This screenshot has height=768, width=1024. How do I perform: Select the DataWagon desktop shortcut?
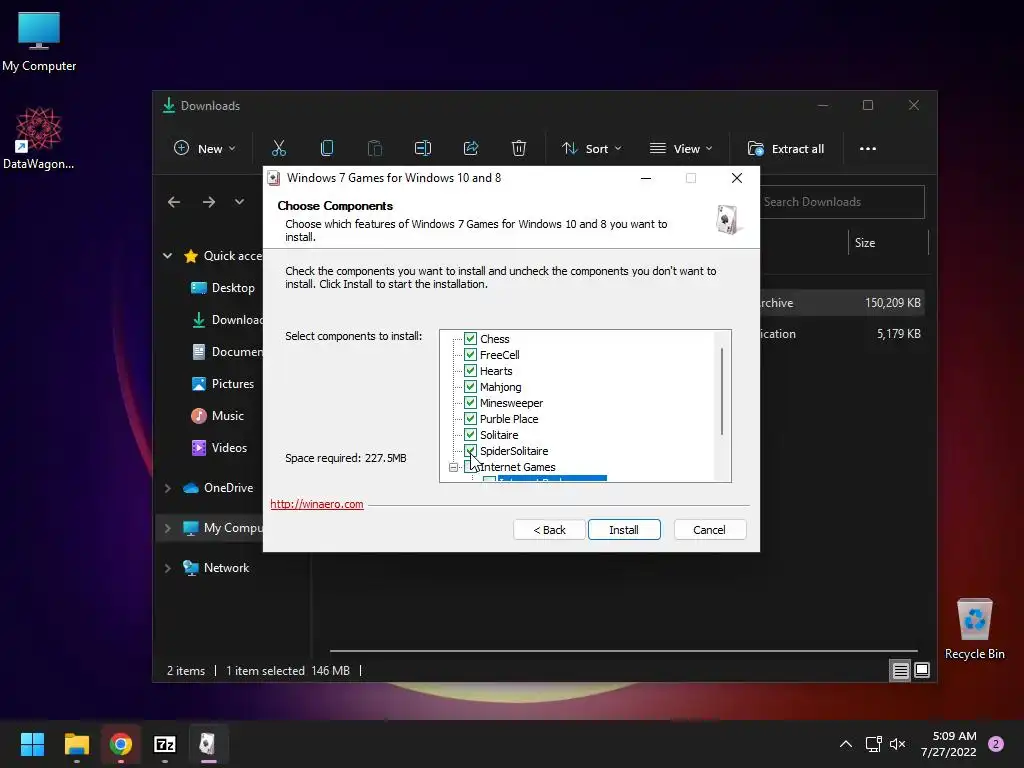click(x=38, y=139)
